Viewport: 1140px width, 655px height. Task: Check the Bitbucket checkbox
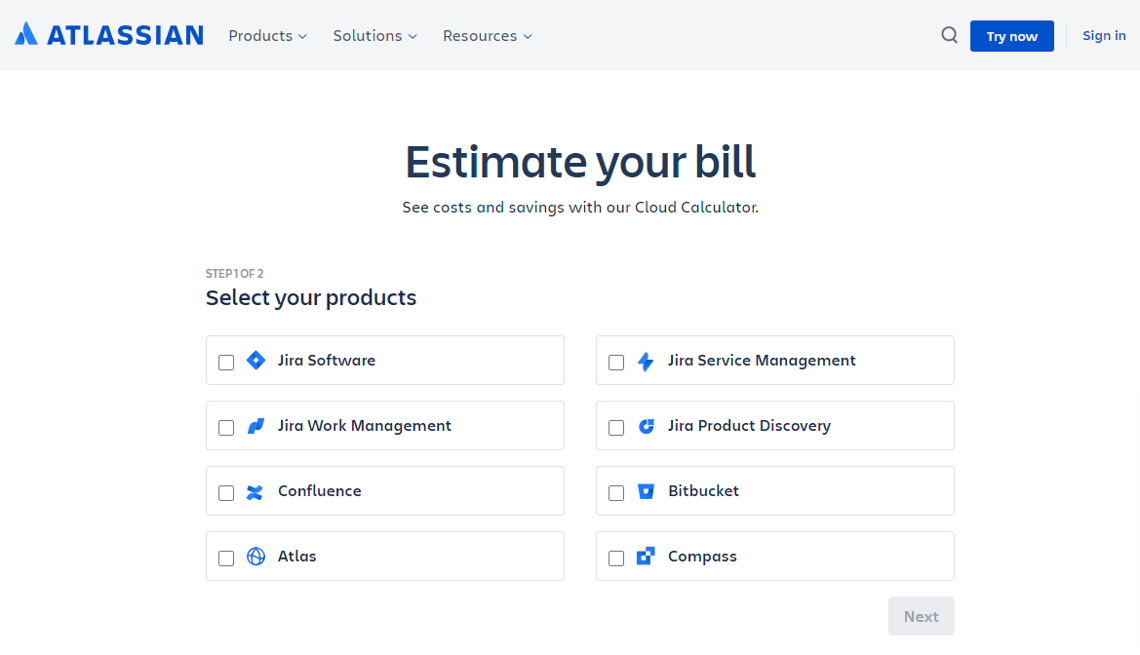616,492
